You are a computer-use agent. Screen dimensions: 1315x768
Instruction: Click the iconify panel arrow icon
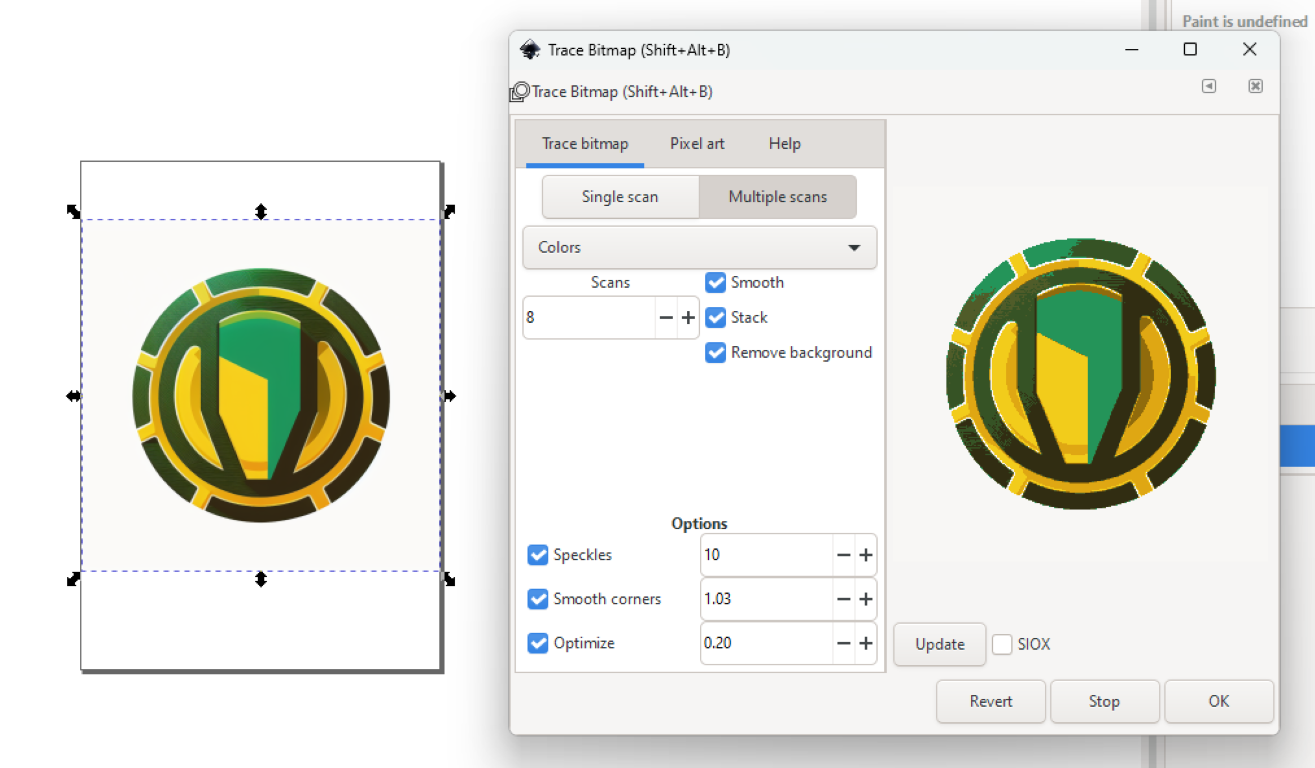pyautogui.click(x=1209, y=86)
